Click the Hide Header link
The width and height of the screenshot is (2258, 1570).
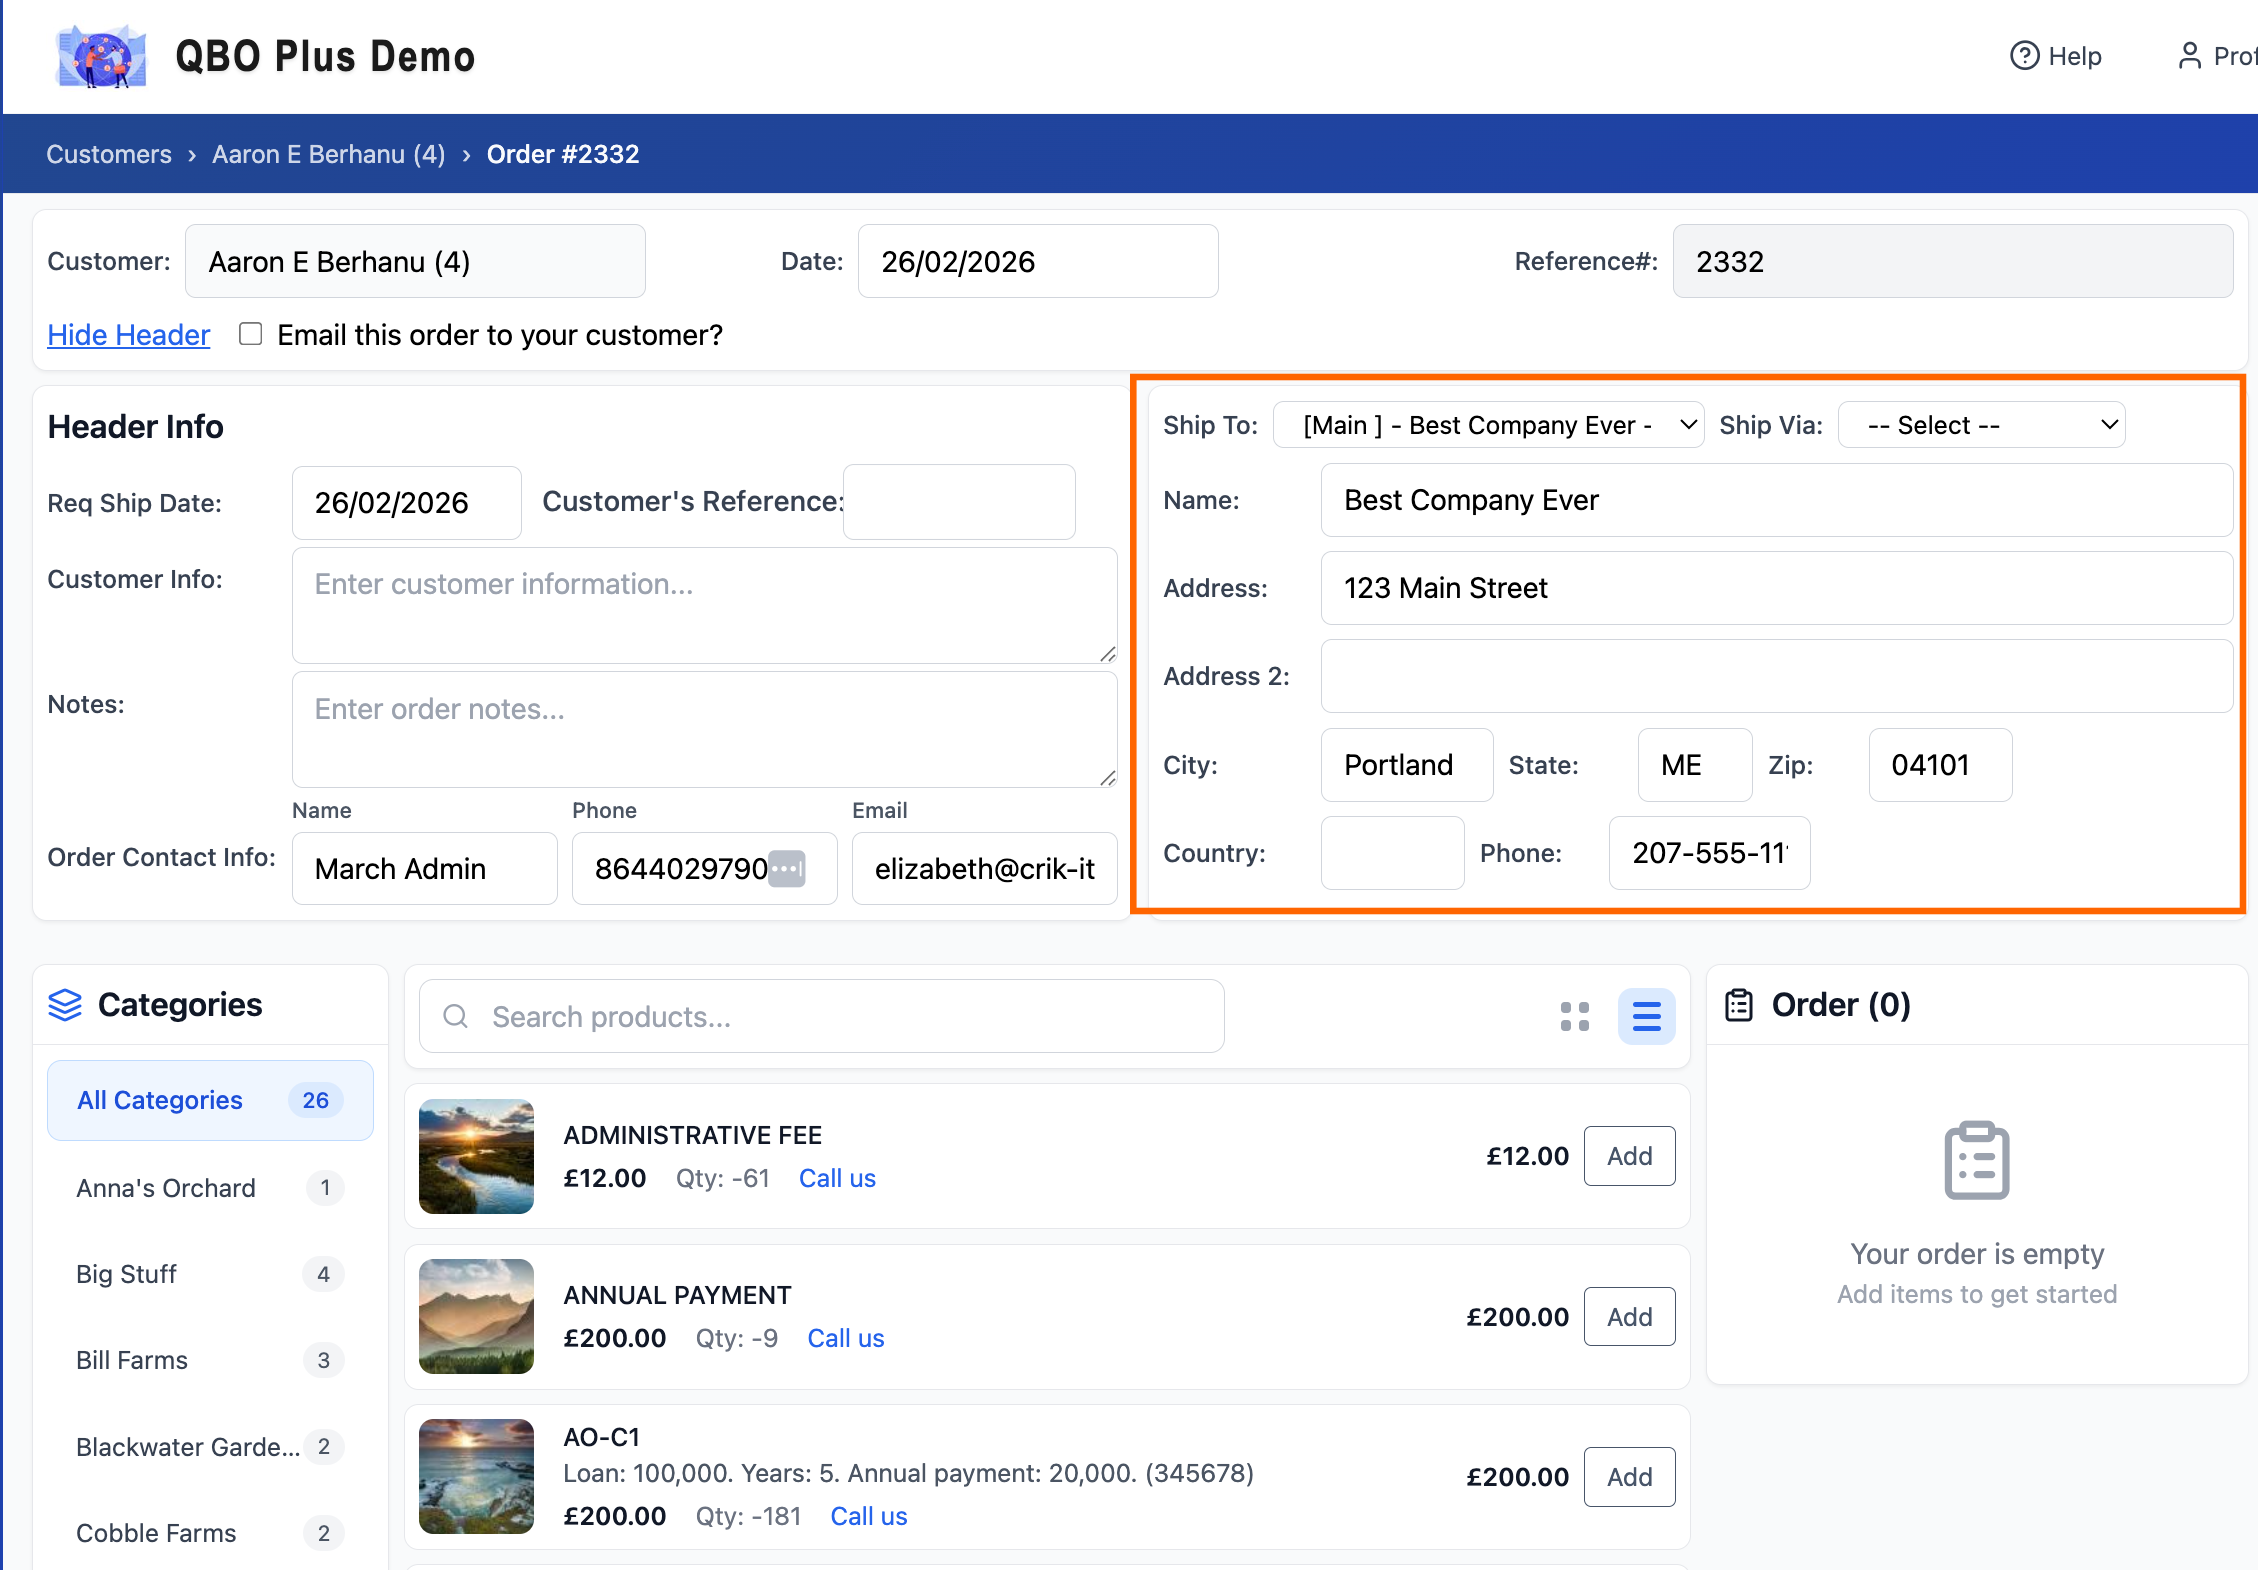[129, 335]
